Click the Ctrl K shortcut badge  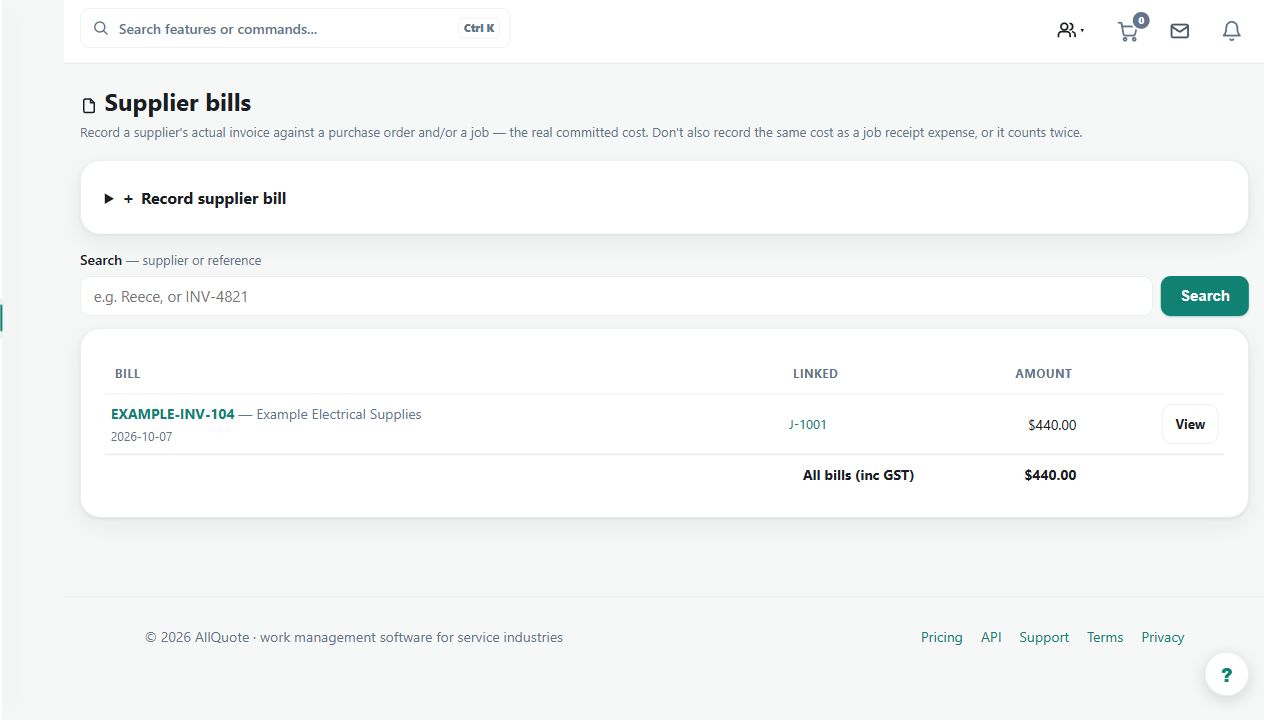tap(479, 28)
